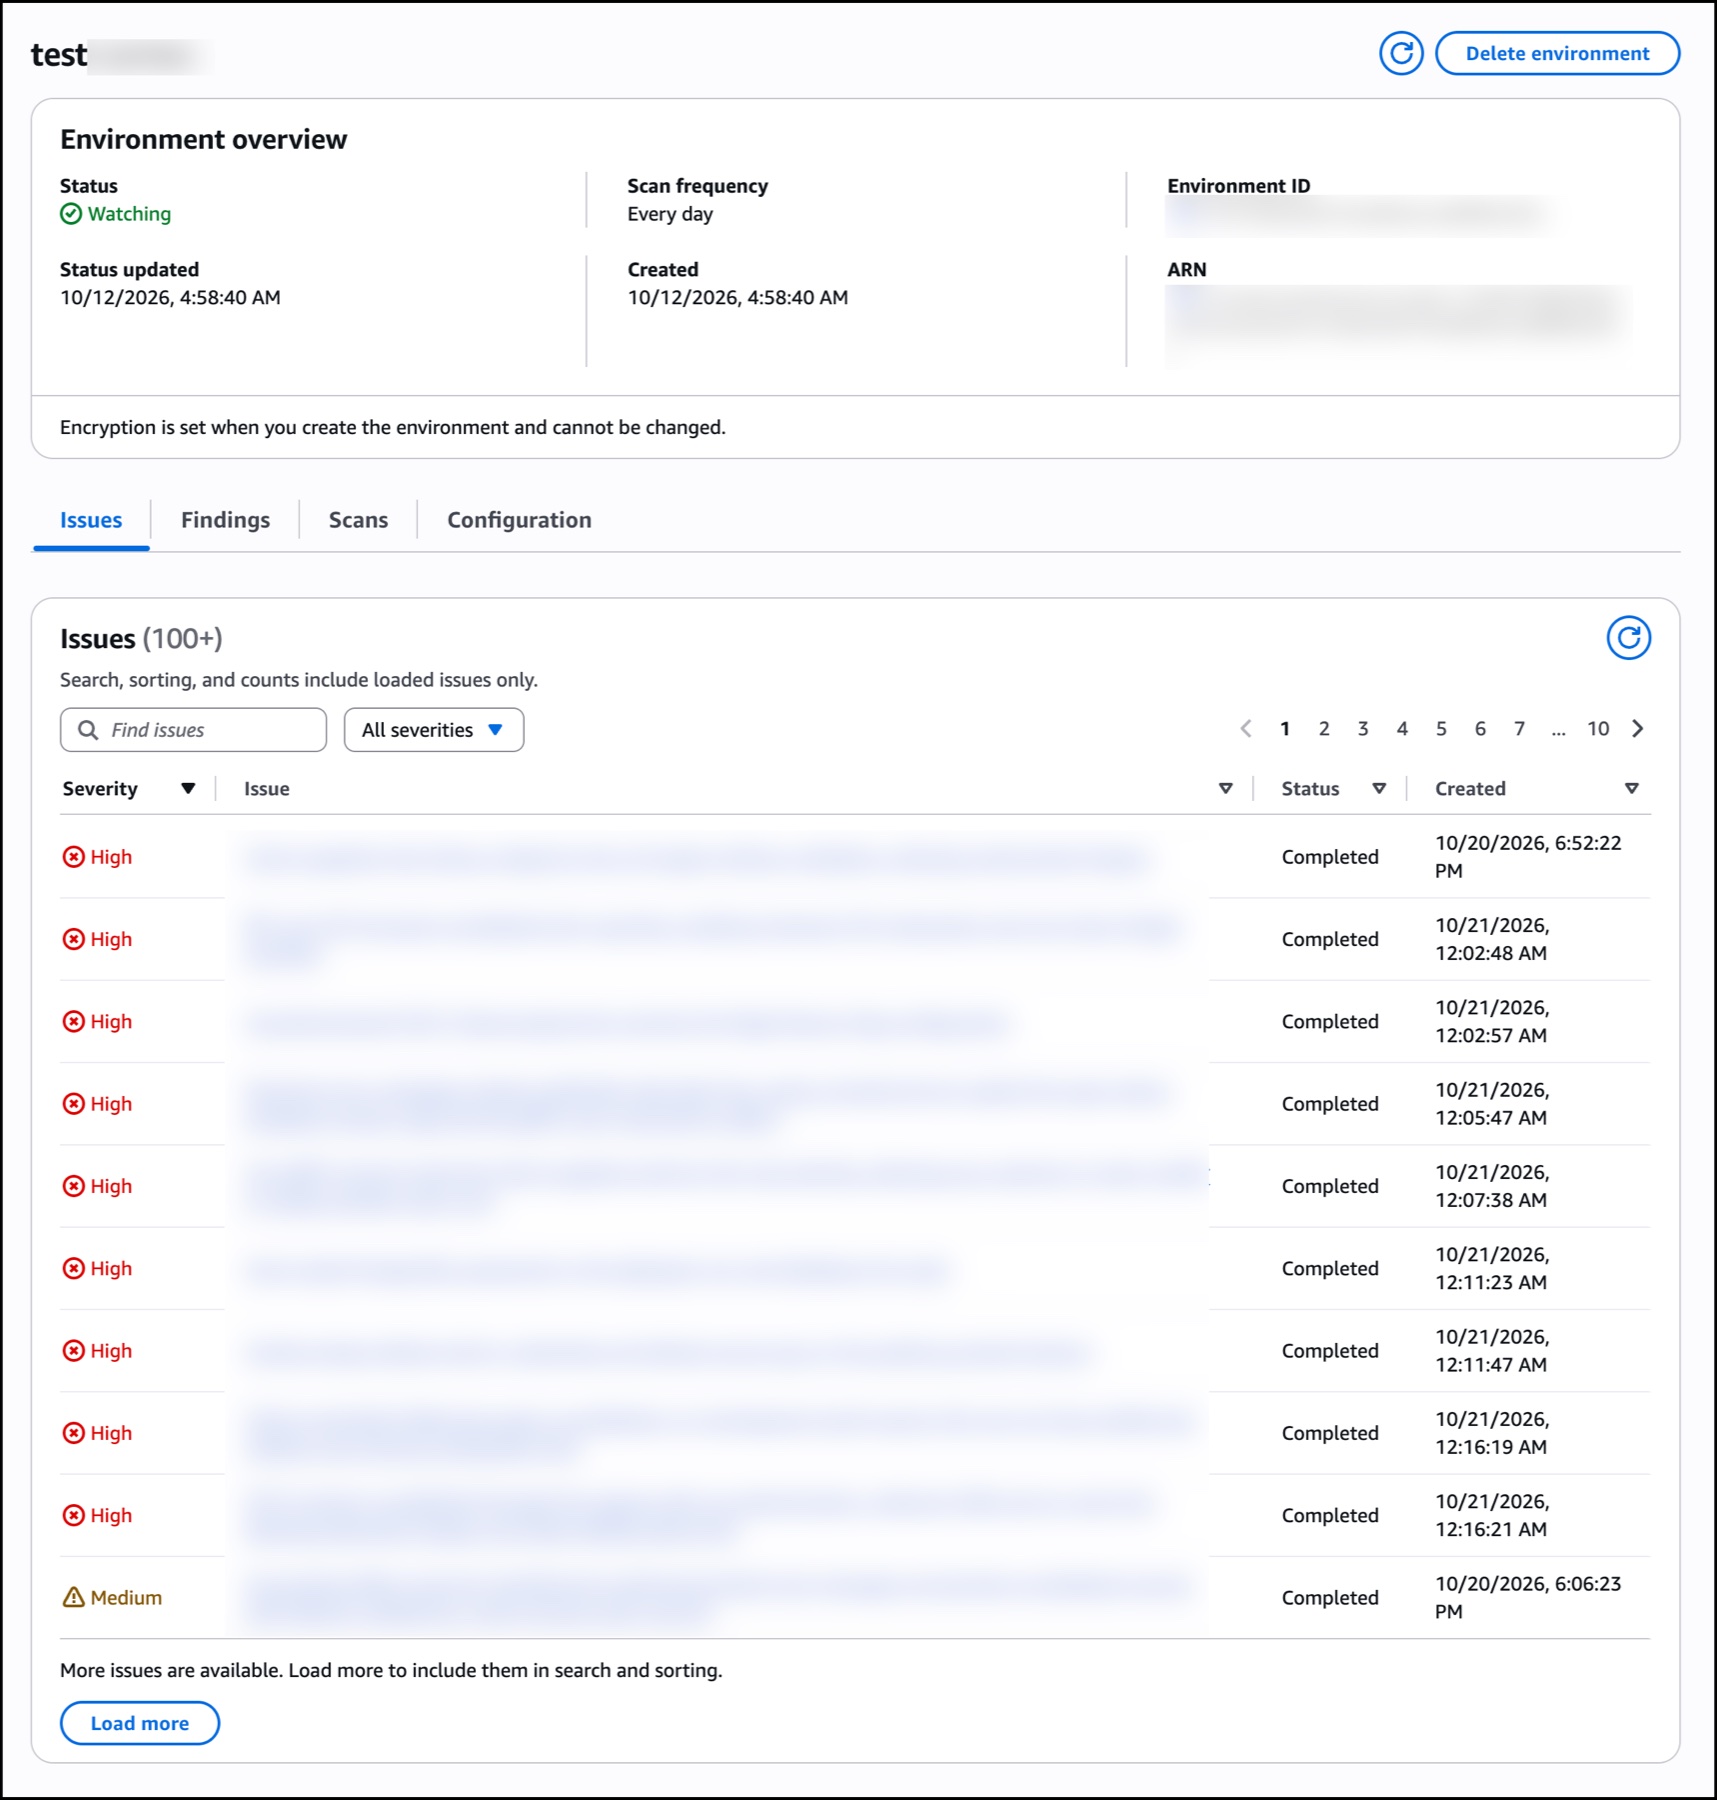Go to next page chevron

1638,728
